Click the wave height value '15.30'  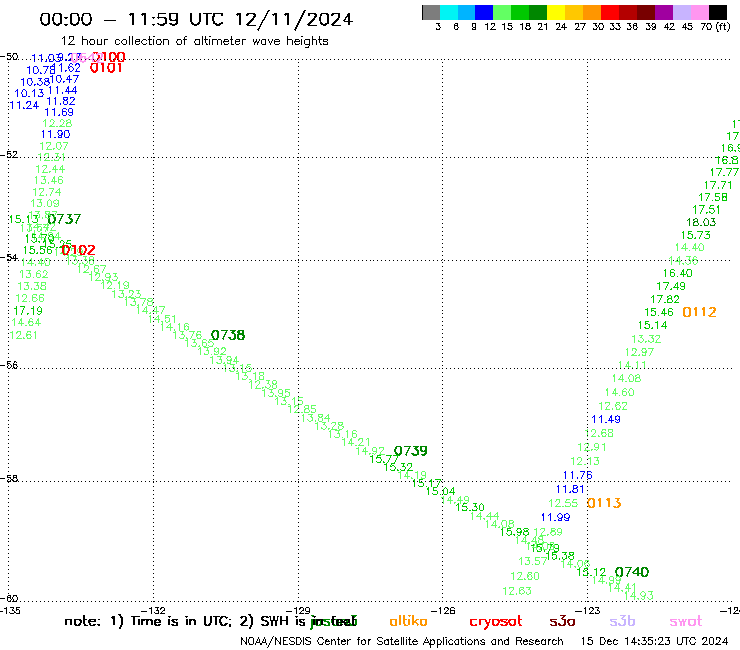coord(470,507)
